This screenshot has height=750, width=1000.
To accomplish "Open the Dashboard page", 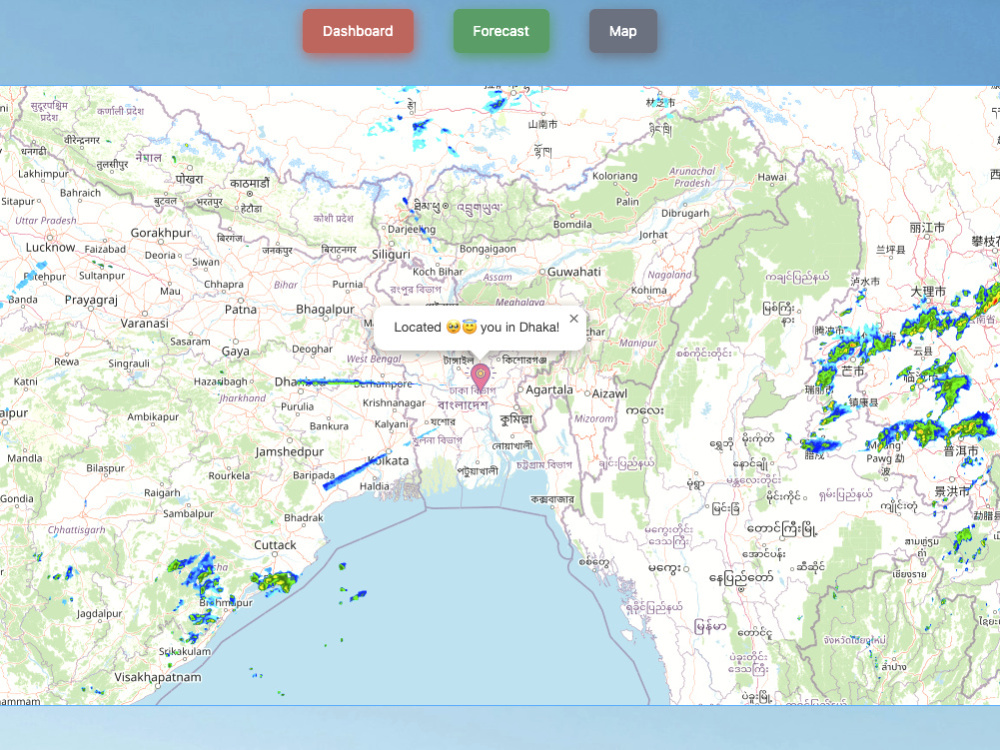I will [x=358, y=31].
